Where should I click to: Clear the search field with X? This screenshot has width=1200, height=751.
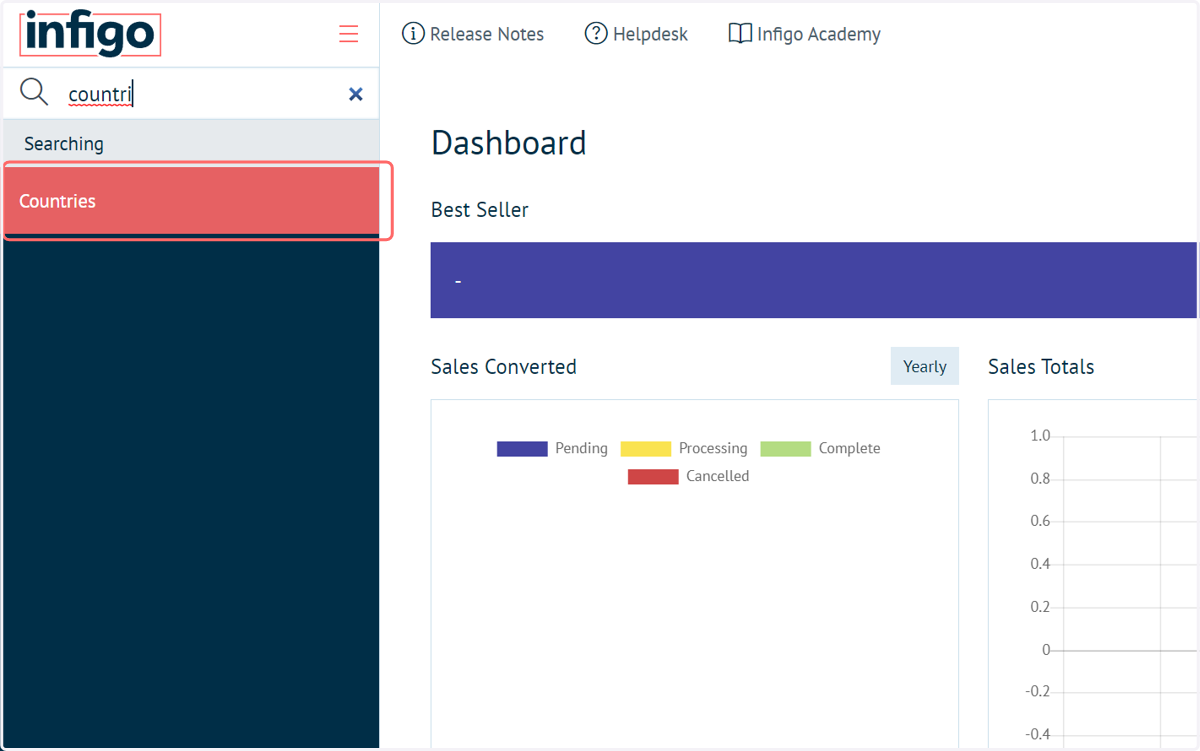point(355,94)
